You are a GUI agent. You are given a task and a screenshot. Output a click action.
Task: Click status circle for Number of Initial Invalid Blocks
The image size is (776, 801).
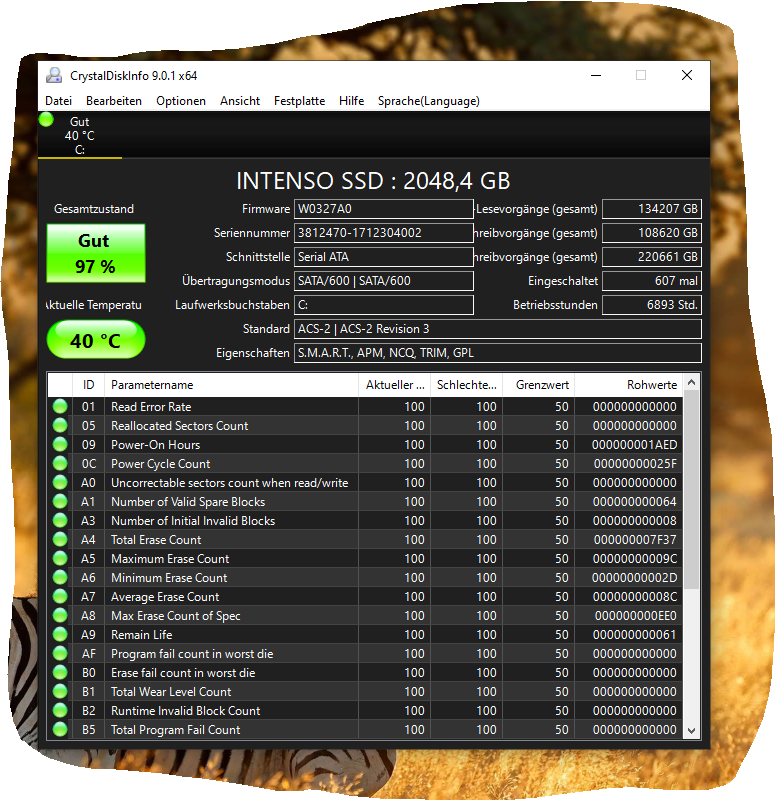click(60, 521)
